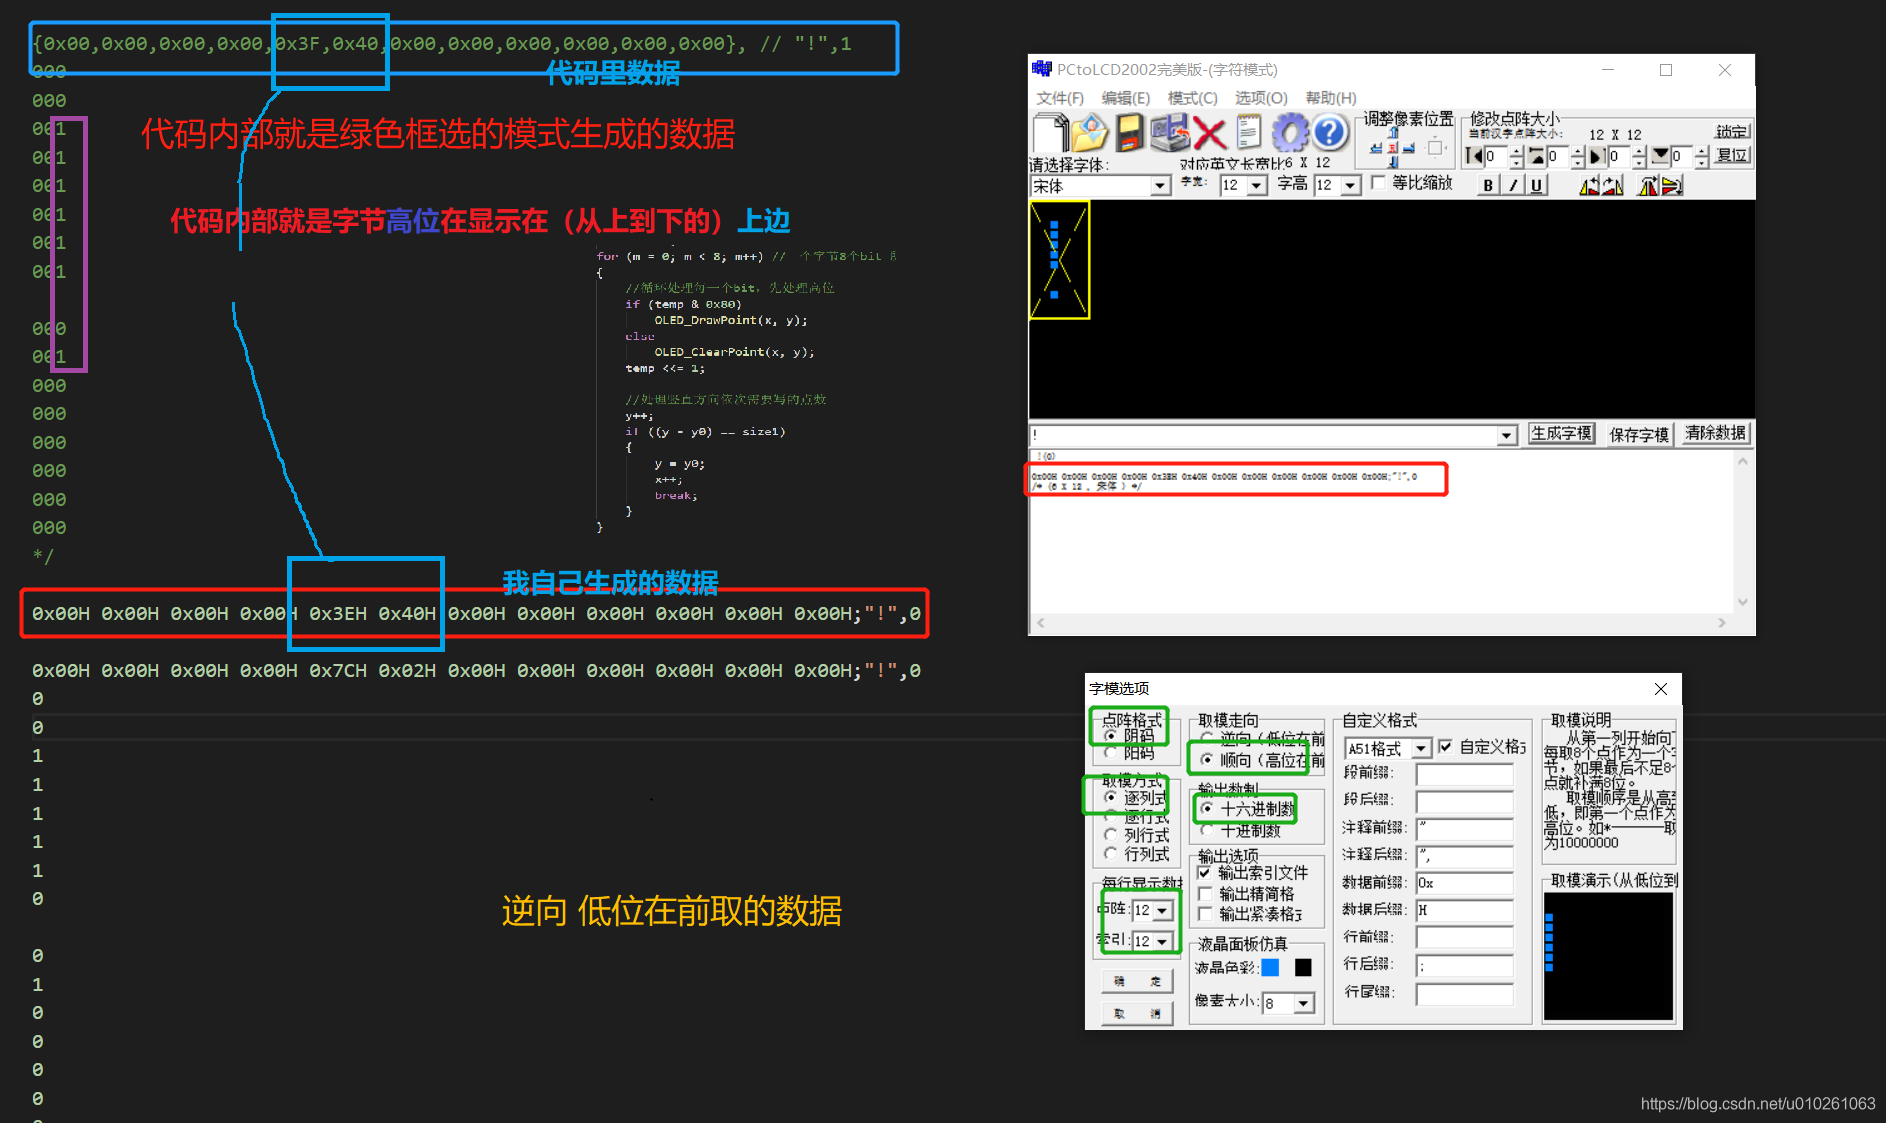
Task: Open the 帮助(H) menu
Action: point(1331,98)
